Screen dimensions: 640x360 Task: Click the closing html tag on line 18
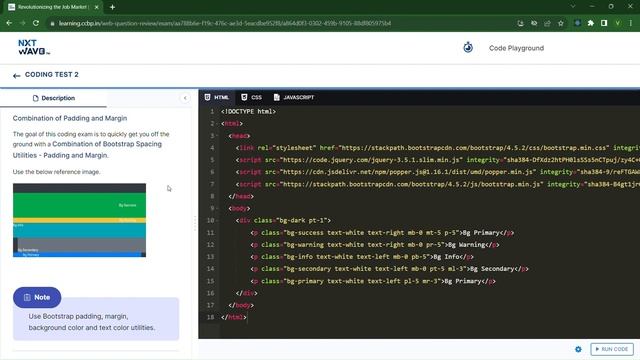(233, 317)
